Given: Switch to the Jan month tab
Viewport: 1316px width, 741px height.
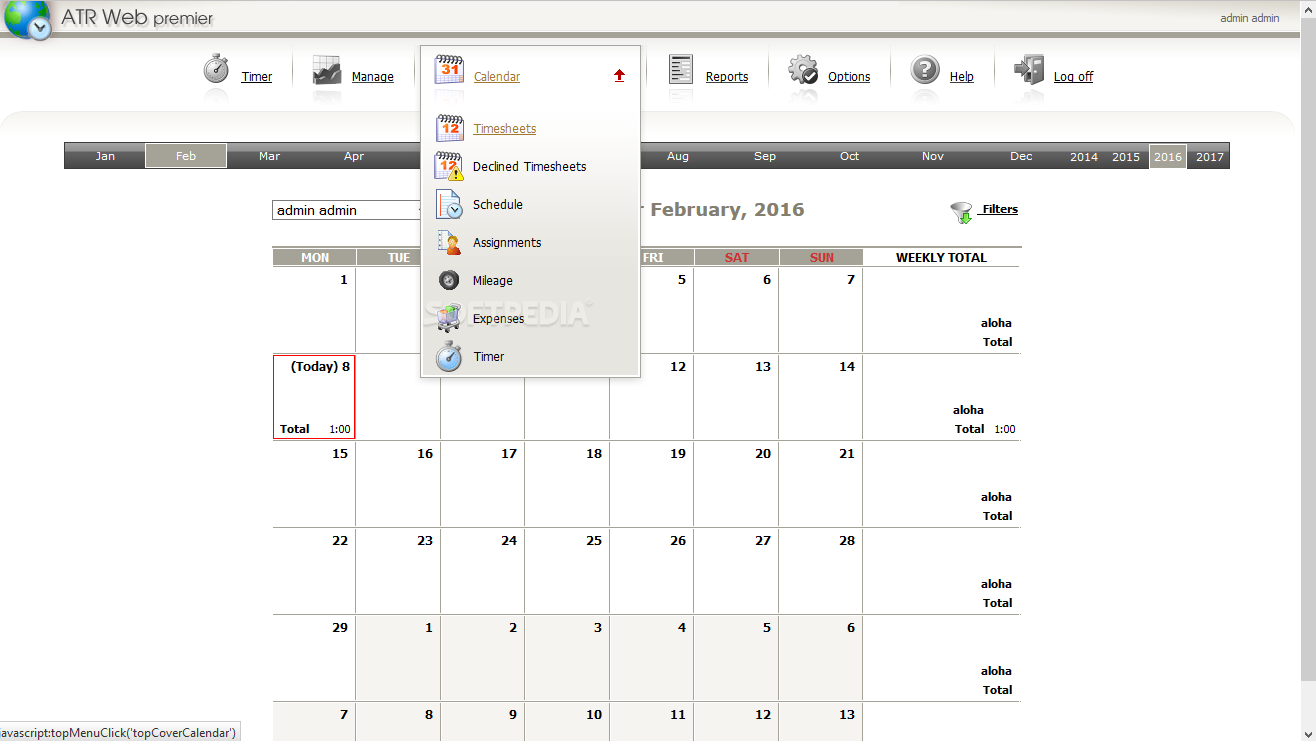Looking at the screenshot, I should click(x=105, y=156).
